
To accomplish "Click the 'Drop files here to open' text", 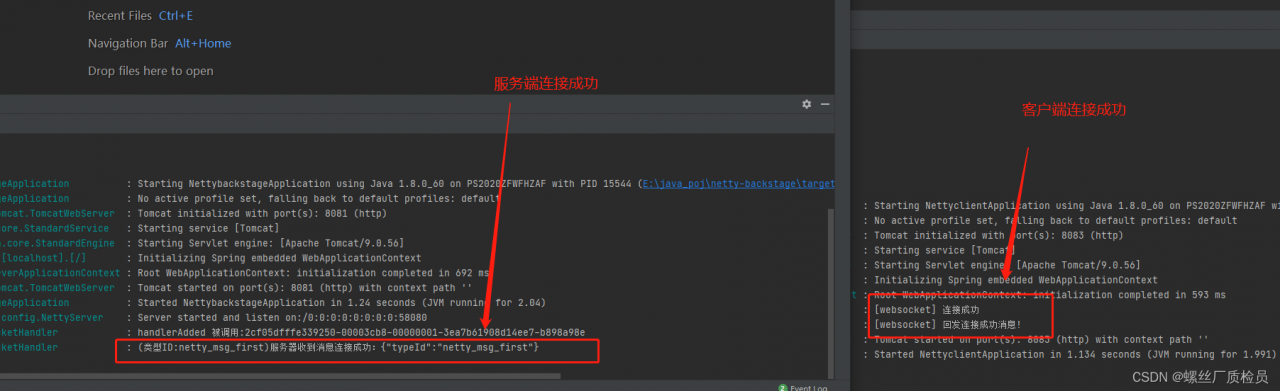I will [x=150, y=71].
